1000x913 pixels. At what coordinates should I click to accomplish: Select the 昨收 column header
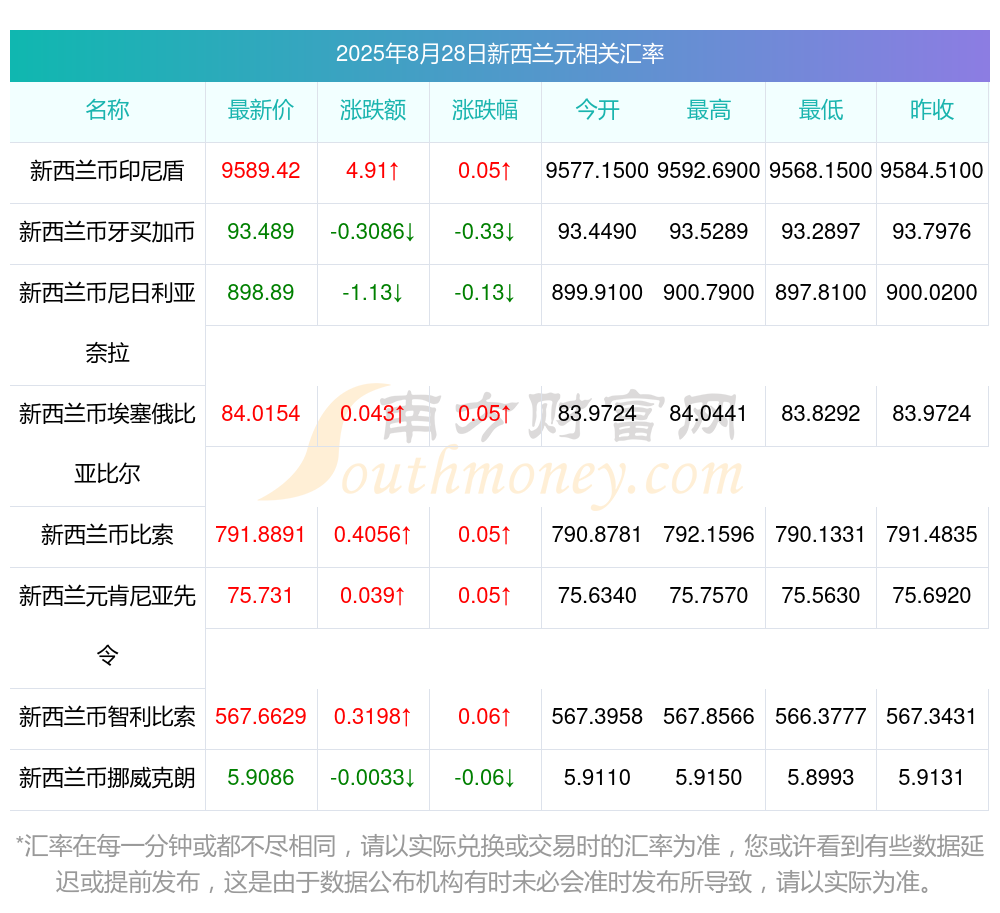point(932,110)
